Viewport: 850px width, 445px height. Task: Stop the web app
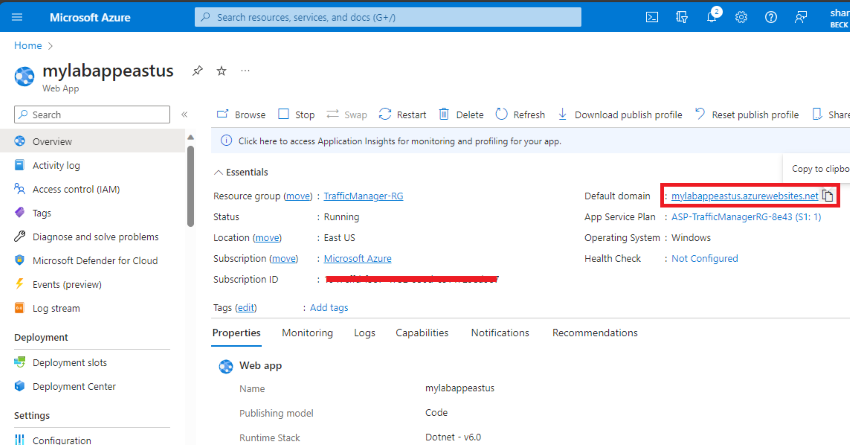[x=297, y=114]
